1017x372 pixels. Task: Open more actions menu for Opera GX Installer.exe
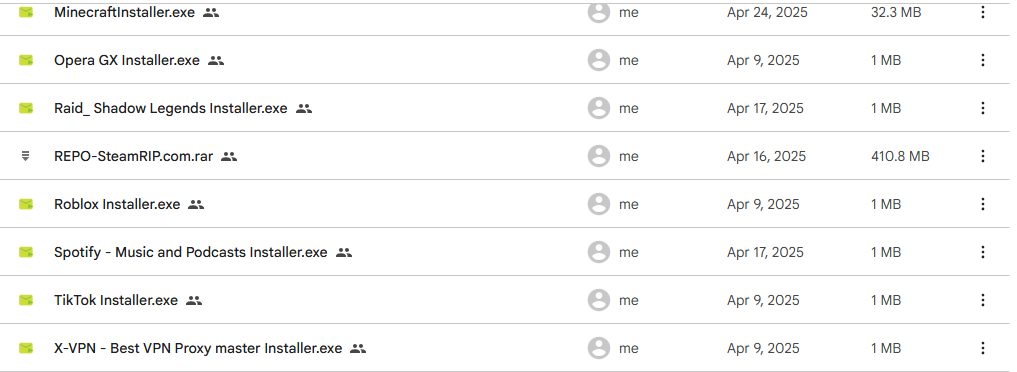point(983,60)
